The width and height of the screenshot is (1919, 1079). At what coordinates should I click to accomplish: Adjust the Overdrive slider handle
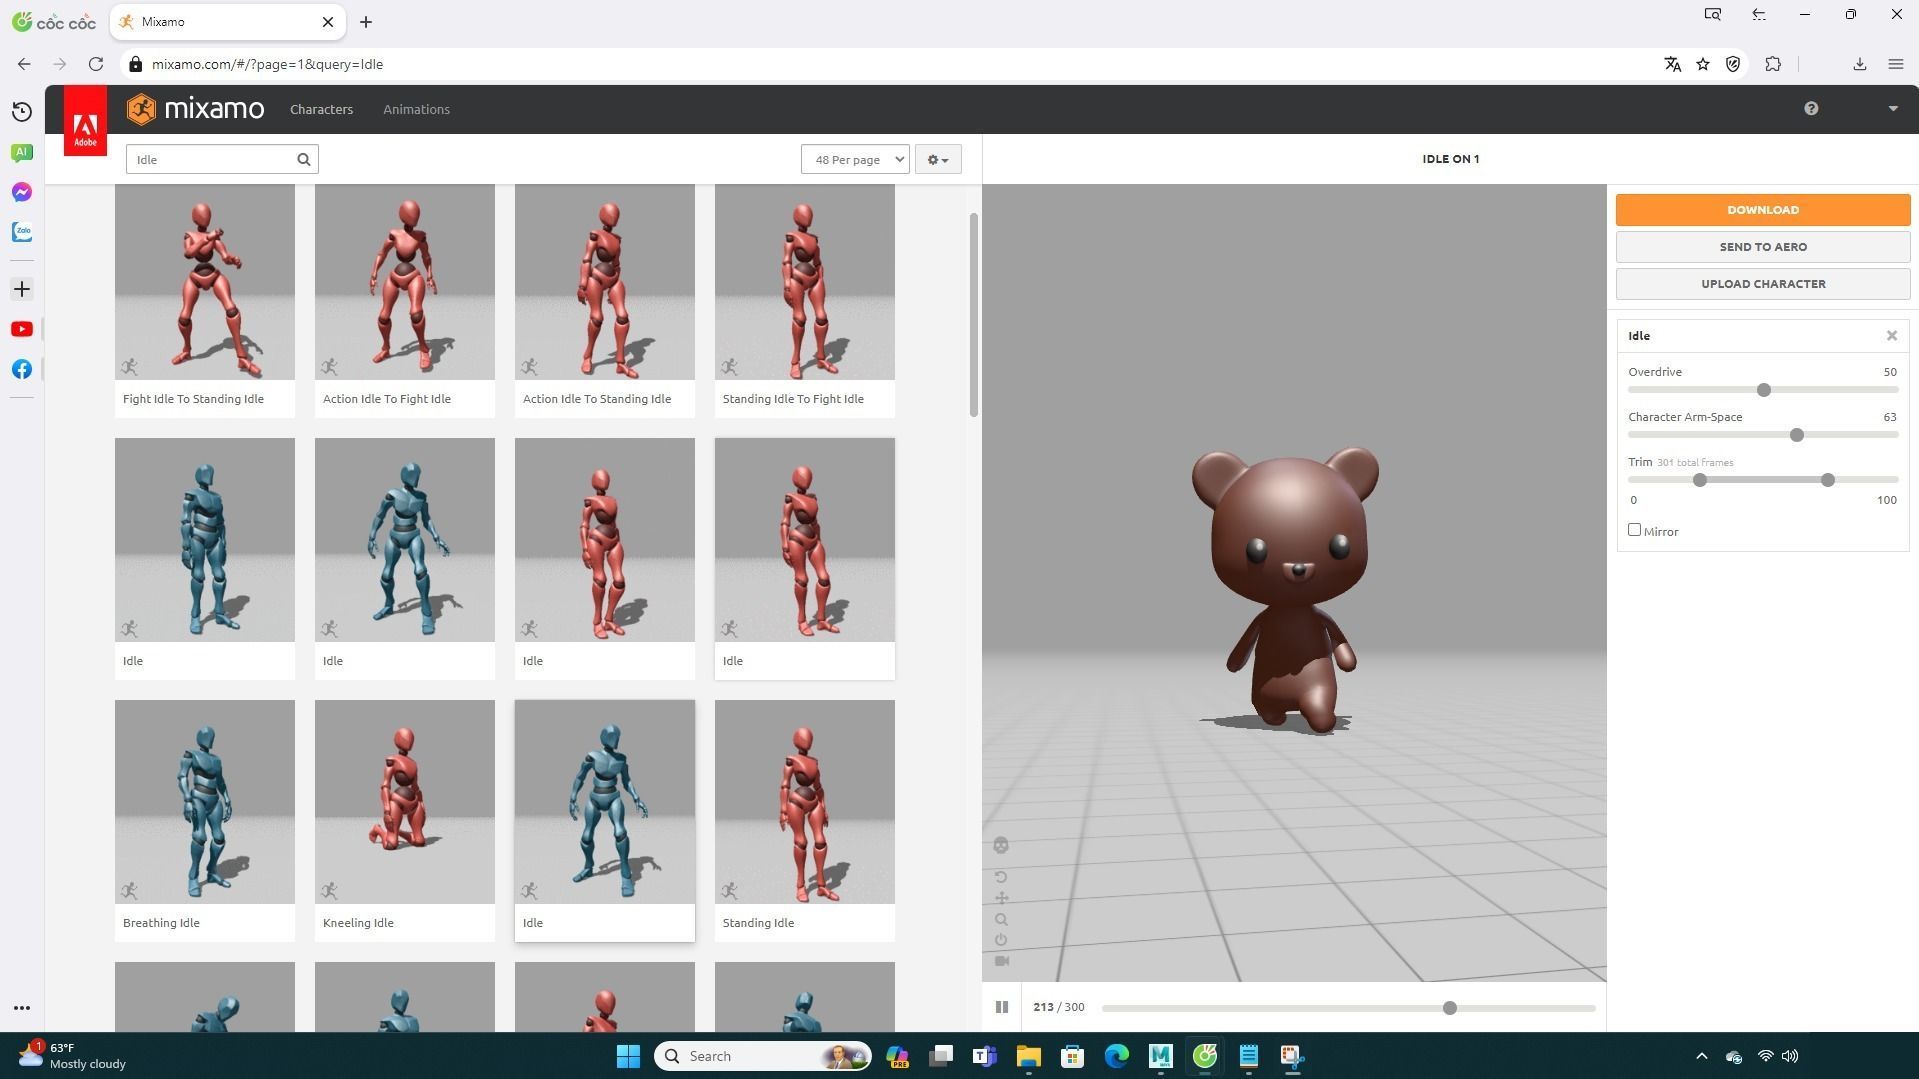point(1764,390)
